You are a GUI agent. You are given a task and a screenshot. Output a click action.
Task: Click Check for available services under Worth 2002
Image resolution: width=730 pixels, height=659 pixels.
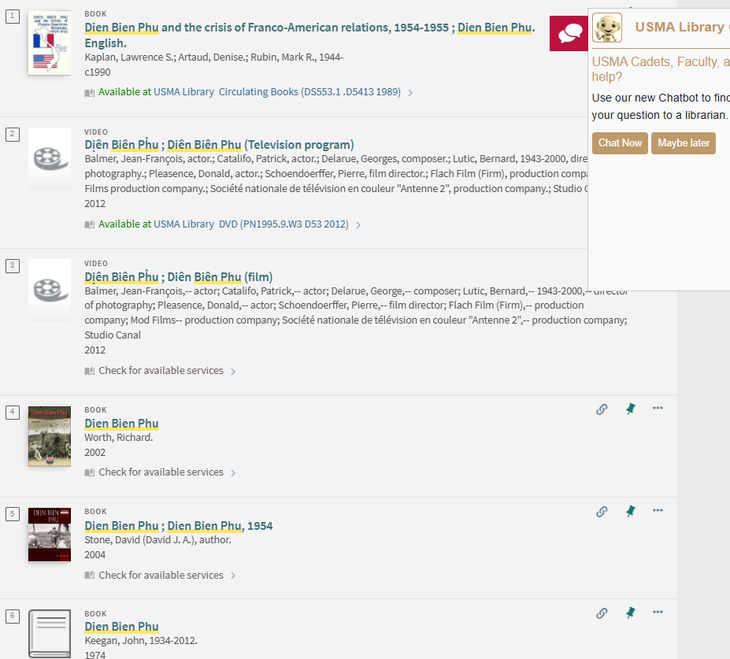click(161, 472)
